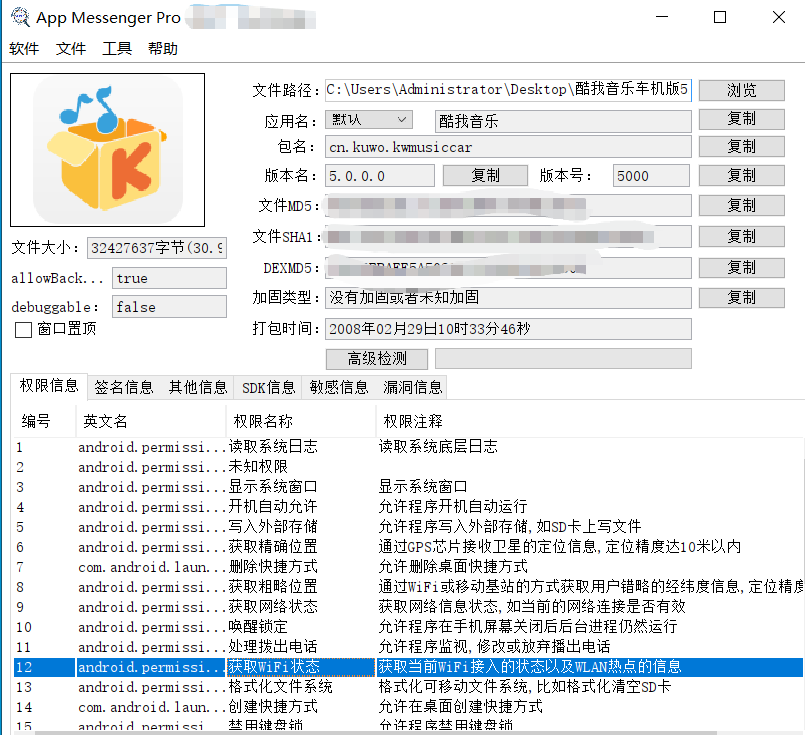
Task: Select the 敏感信息 tab
Action: [x=340, y=387]
